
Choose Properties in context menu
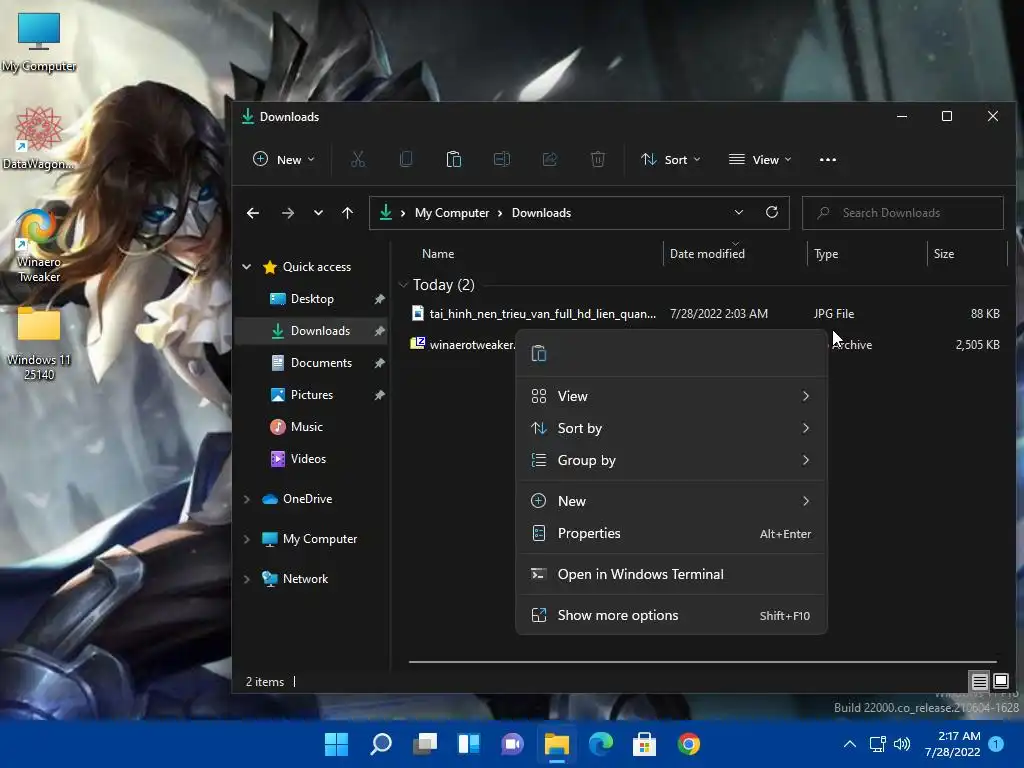coord(671,533)
